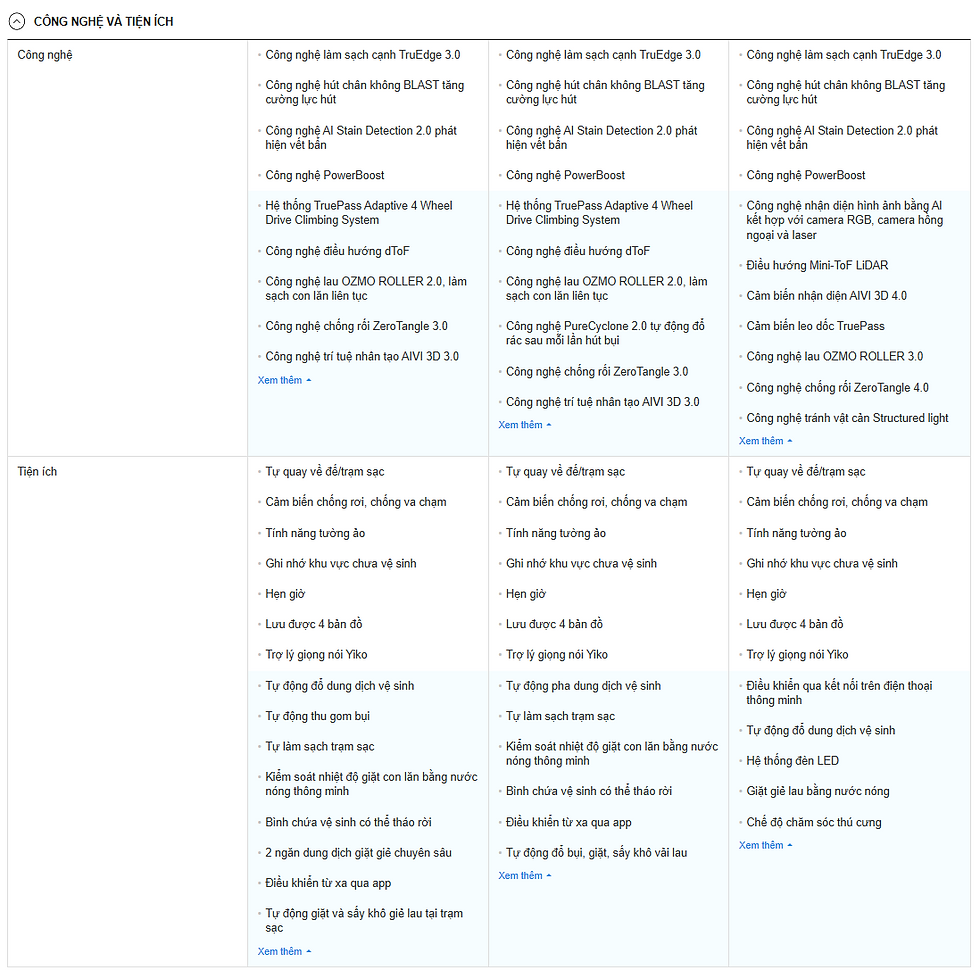Click the Công nghệ row label

click(x=45, y=55)
